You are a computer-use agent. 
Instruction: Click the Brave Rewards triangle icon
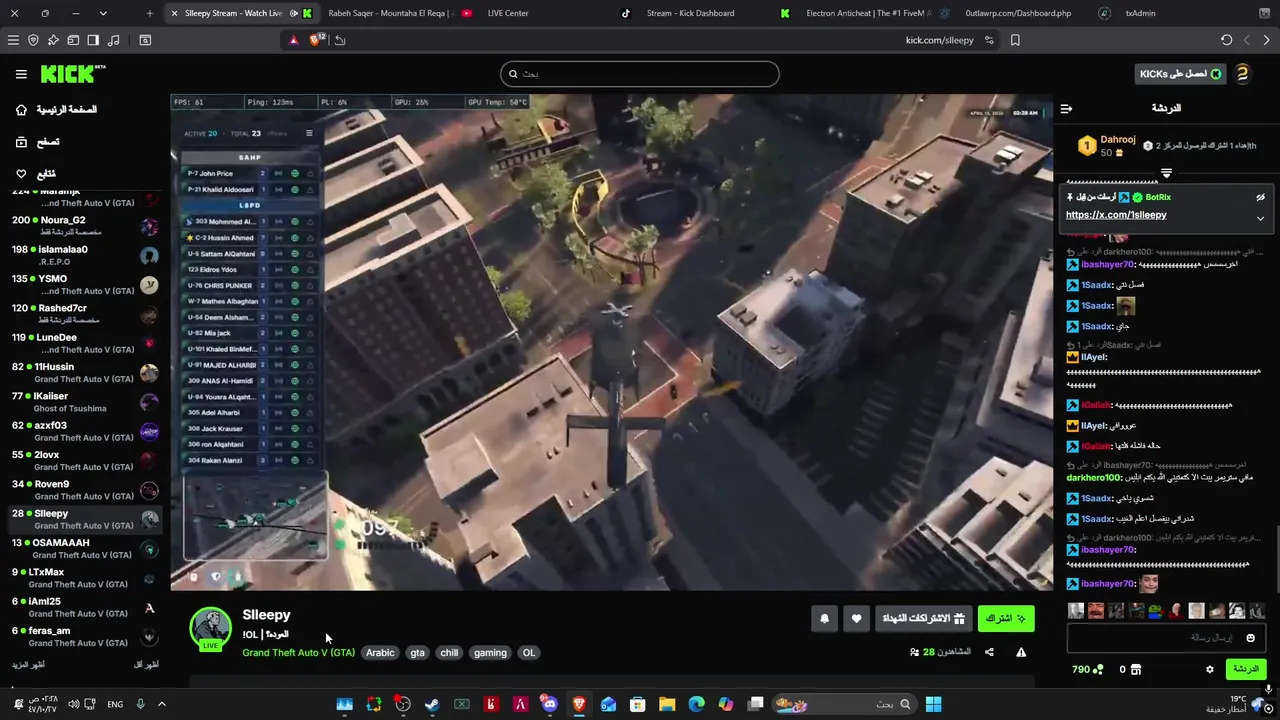[293, 40]
